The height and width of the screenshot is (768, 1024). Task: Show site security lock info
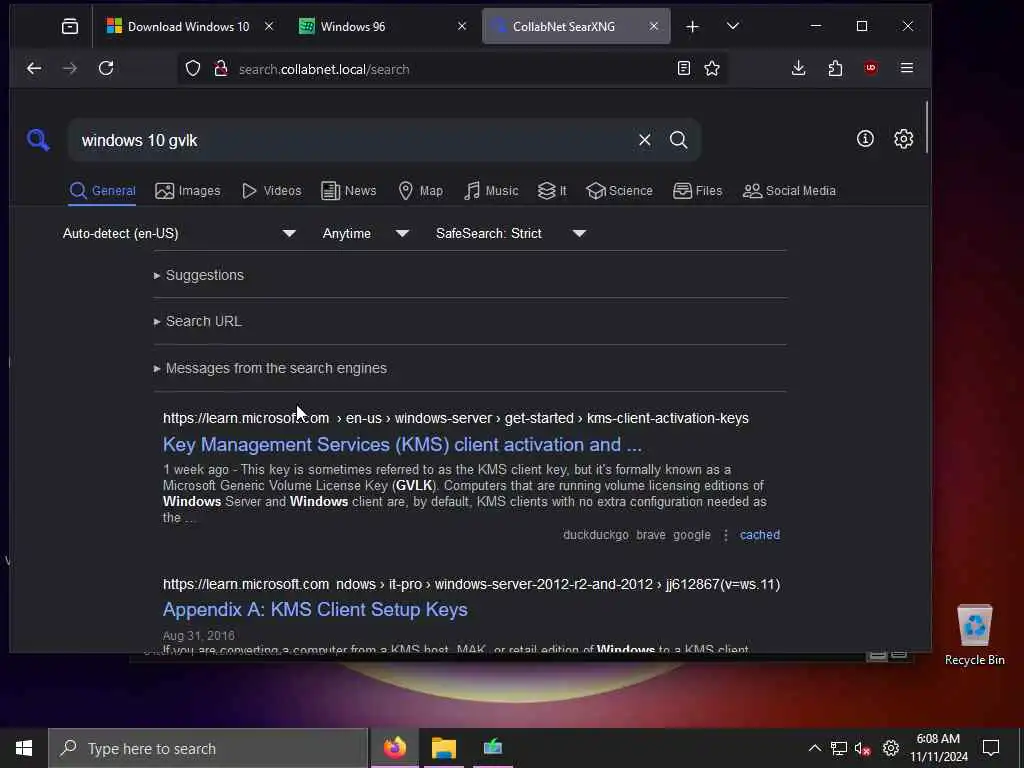(221, 69)
